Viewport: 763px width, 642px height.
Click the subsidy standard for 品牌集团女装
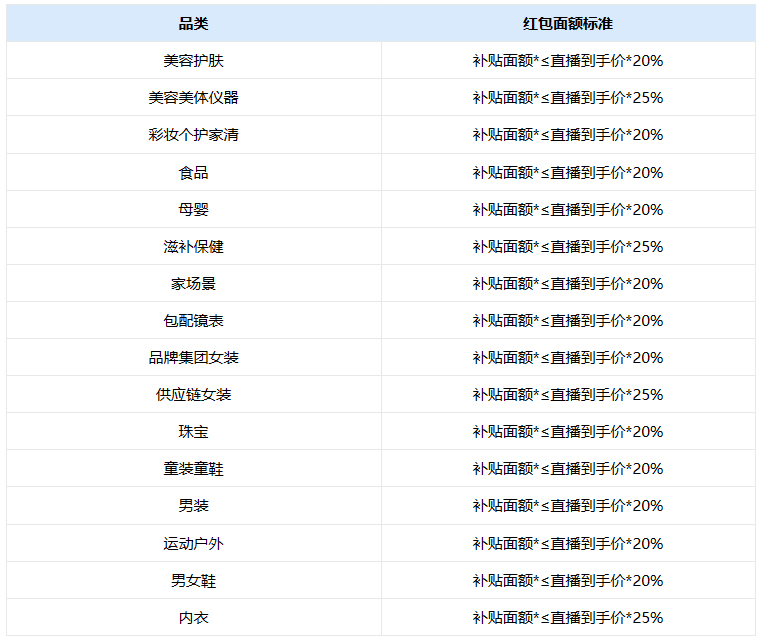click(x=568, y=358)
